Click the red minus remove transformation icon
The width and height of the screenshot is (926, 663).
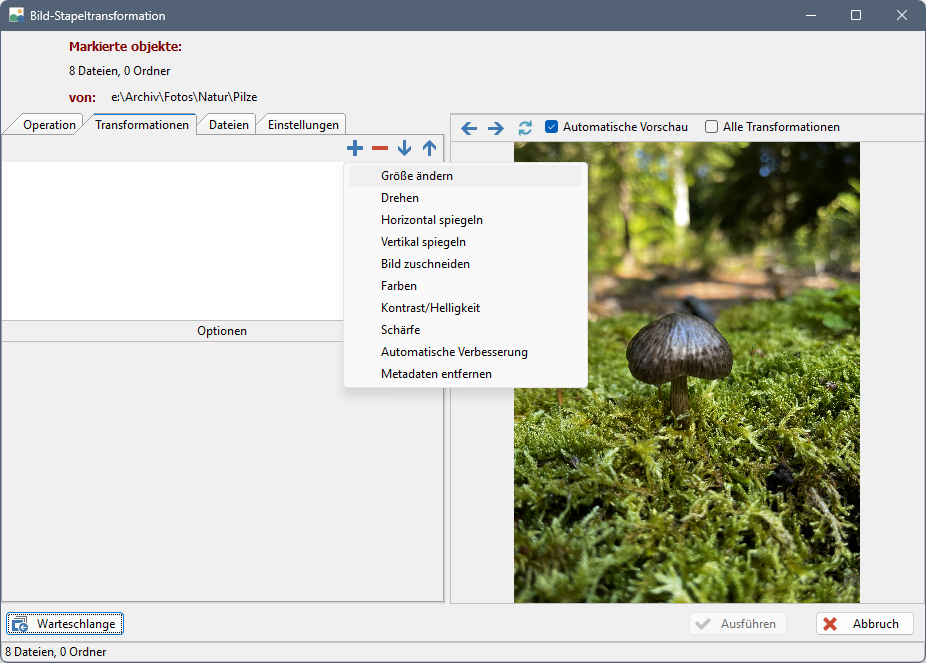[x=380, y=148]
